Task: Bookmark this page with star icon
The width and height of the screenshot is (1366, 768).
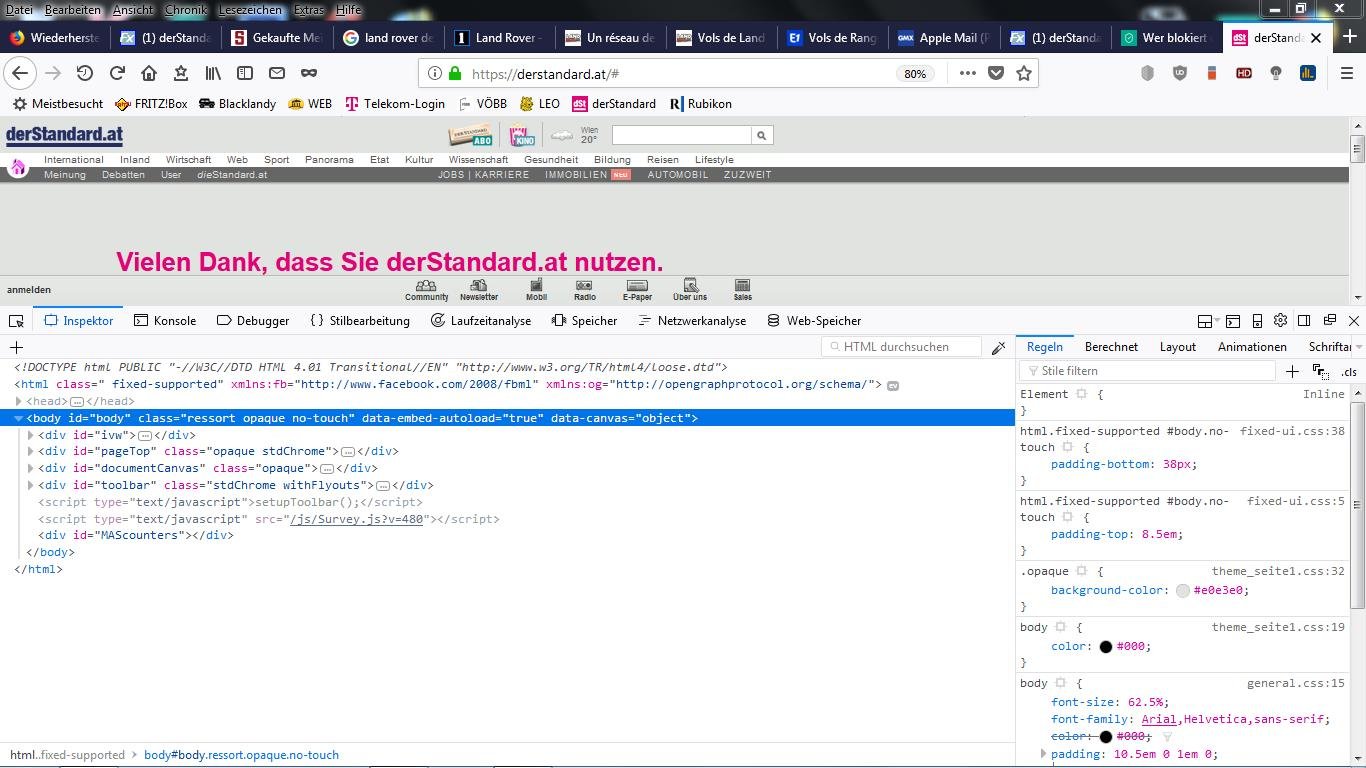Action: point(1024,73)
